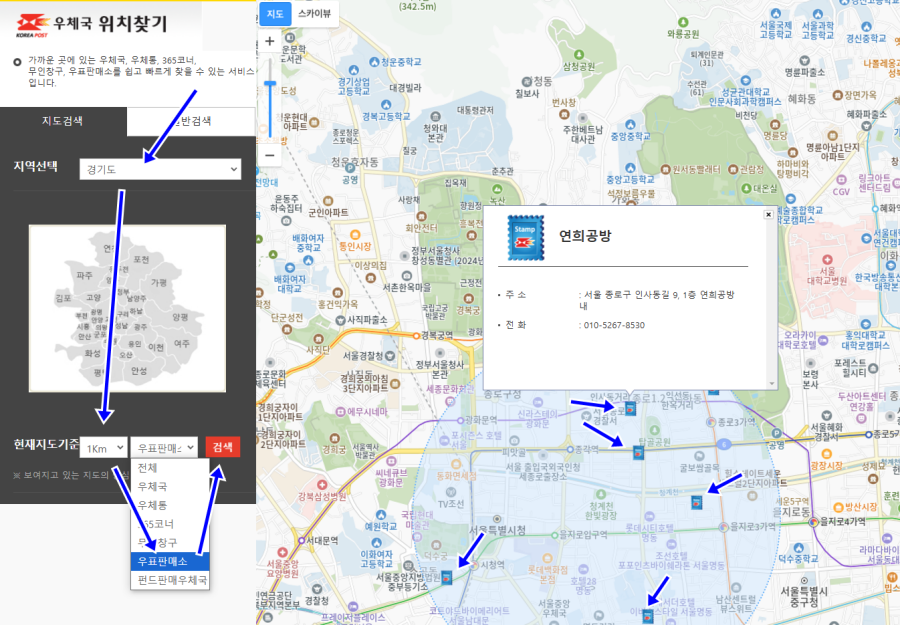Screen dimensions: 900x625
Task: Click the 삼청공원 park icon
Action: [x=579, y=55]
